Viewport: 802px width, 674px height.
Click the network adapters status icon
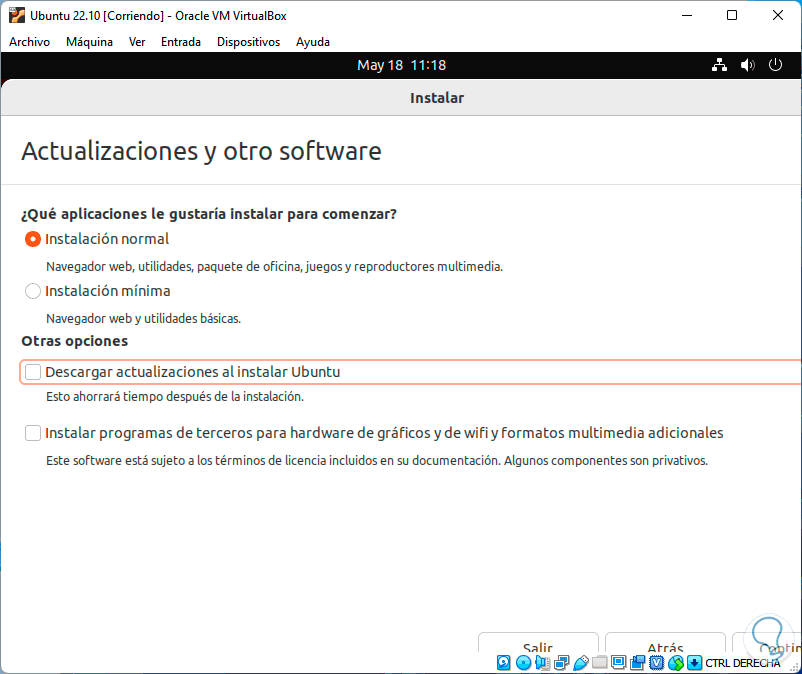[x=562, y=663]
